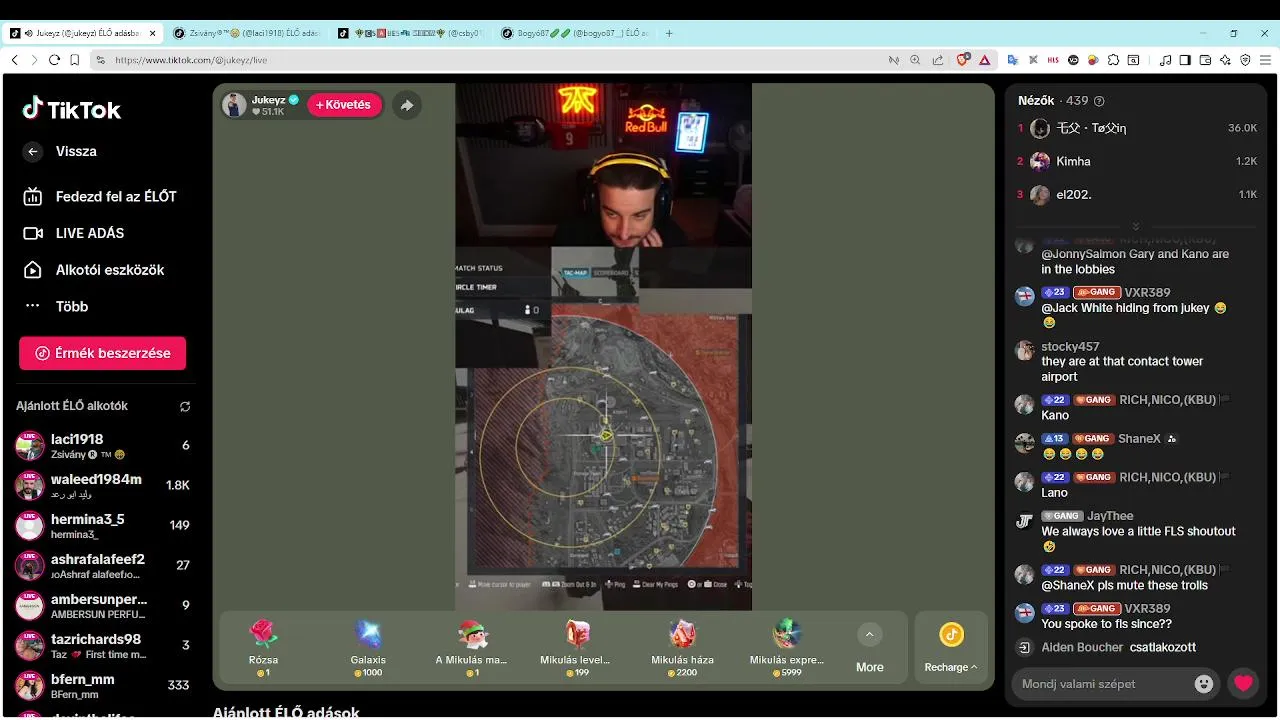Open Brave Wallet icon
This screenshot has width=1280, height=720.
1205,60
